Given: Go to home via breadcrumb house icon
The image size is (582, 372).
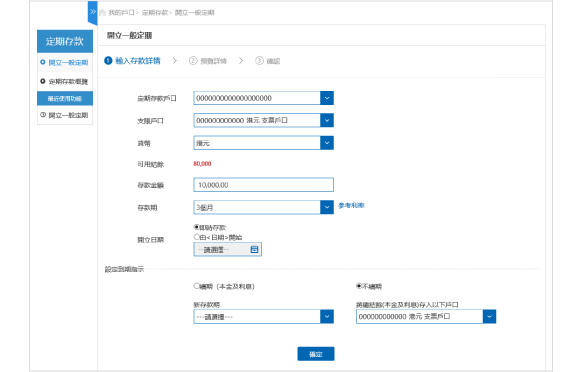Looking at the screenshot, I should [103, 13].
